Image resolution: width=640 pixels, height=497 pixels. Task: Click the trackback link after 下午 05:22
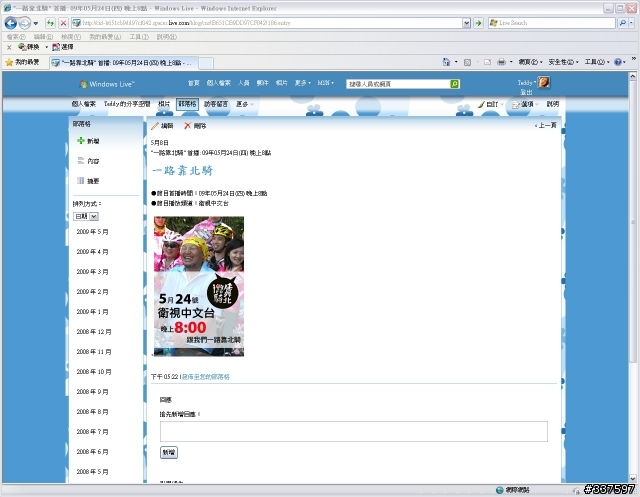click(206, 377)
